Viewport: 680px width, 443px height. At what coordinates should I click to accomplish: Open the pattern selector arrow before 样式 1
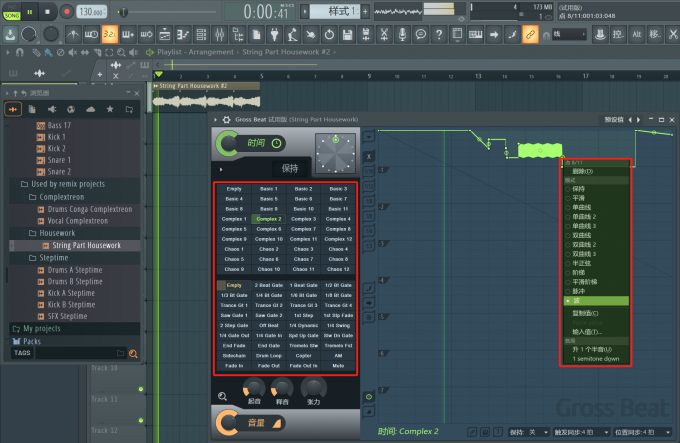coord(304,12)
